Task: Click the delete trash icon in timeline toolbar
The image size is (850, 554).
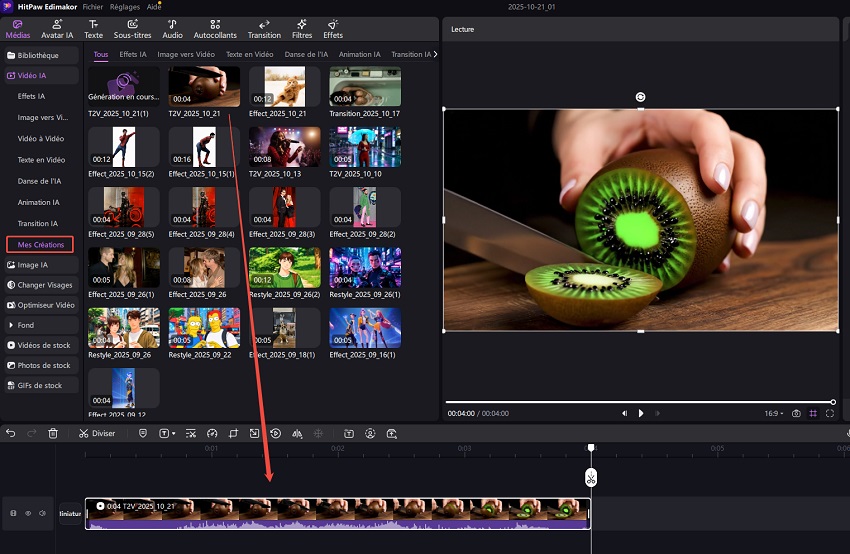Action: [53, 433]
